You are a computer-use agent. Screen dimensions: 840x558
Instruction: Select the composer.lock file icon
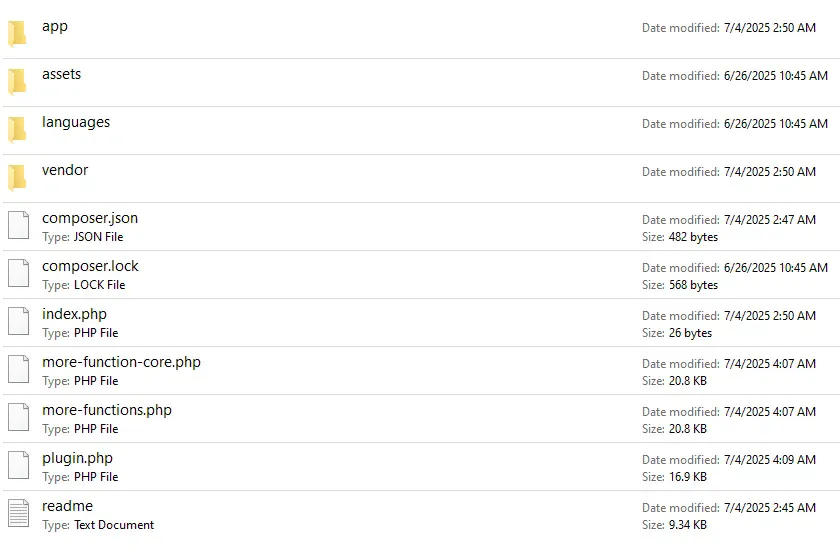pos(18,273)
